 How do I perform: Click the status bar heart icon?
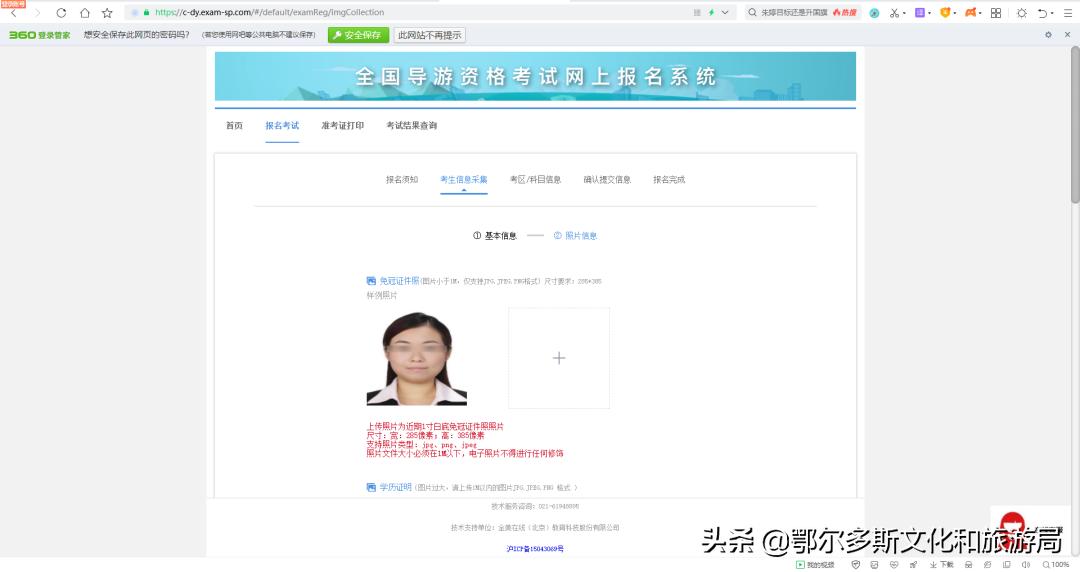[x=894, y=564]
